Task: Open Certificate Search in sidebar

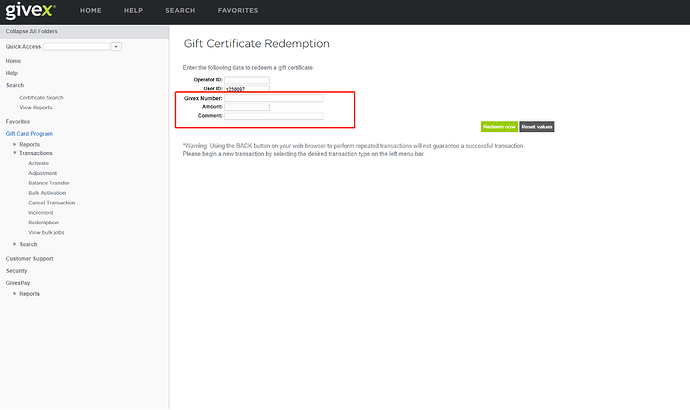Action: pyautogui.click(x=41, y=98)
